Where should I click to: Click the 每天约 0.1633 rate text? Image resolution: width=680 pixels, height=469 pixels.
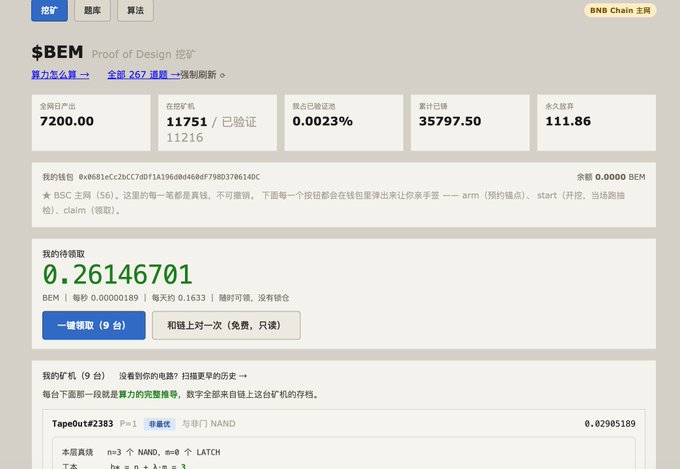179,298
